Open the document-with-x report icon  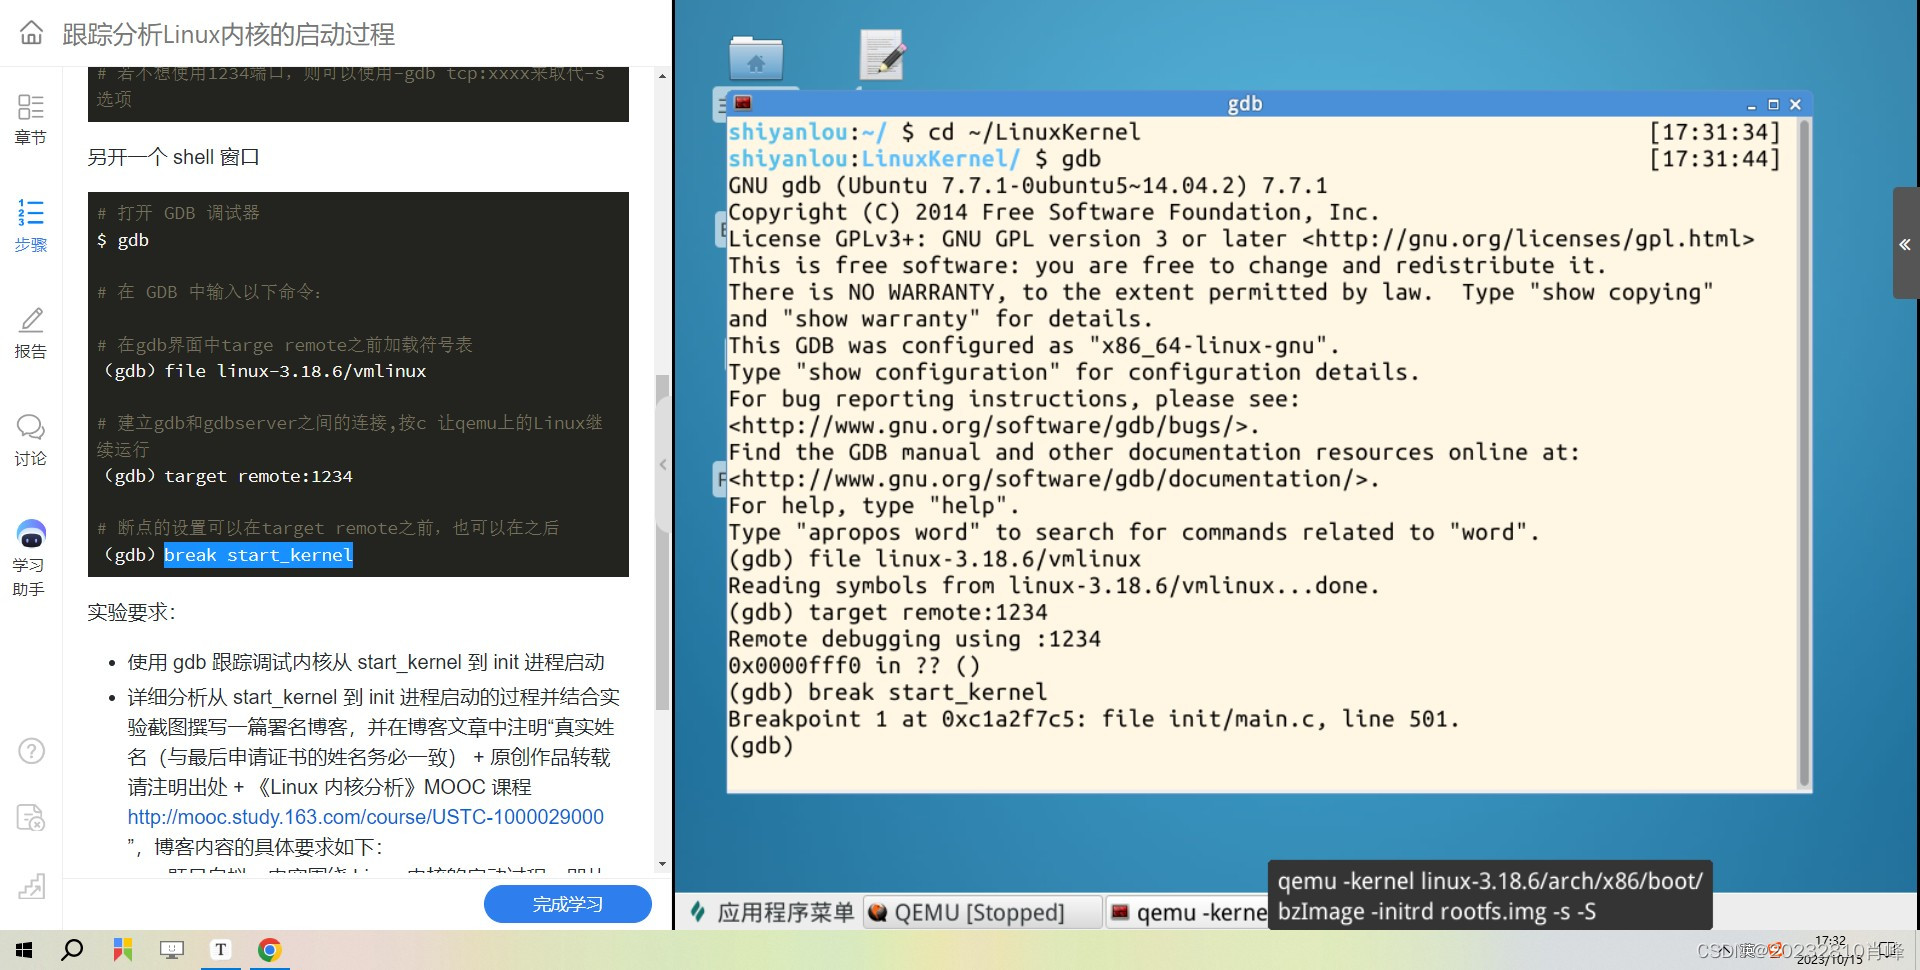[31, 818]
